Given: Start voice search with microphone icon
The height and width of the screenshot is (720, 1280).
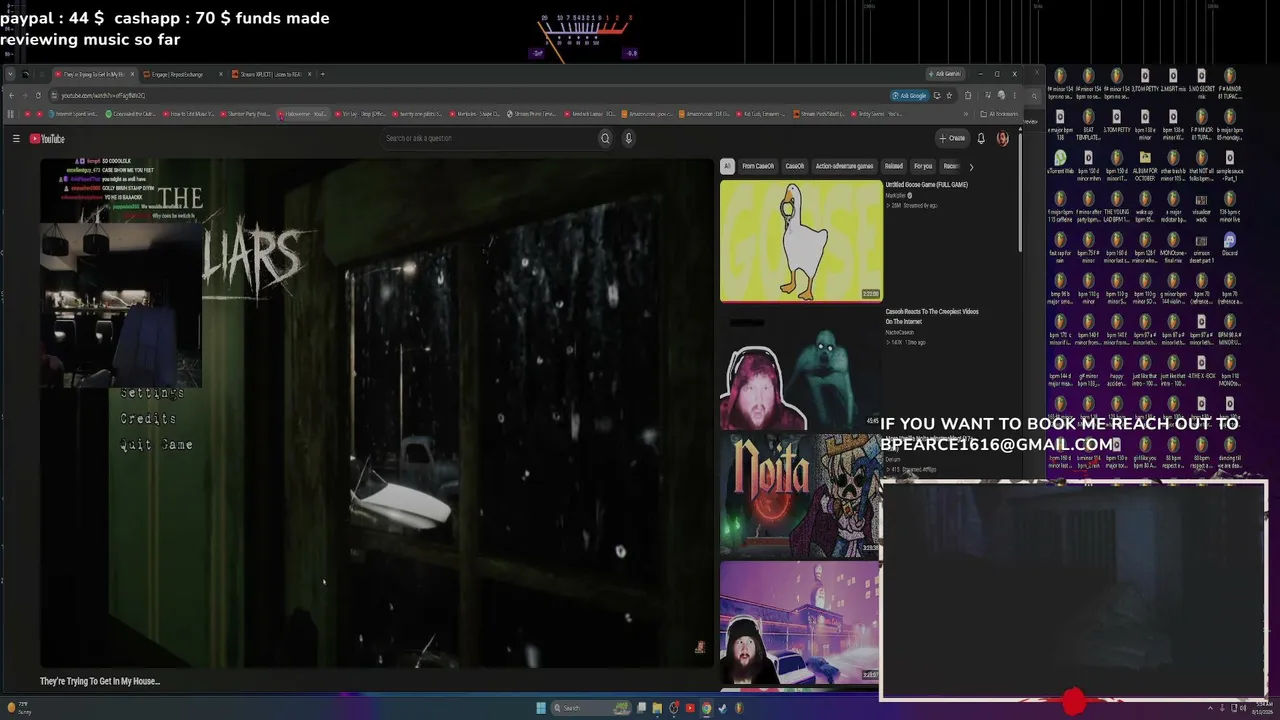Looking at the screenshot, I should tap(629, 139).
